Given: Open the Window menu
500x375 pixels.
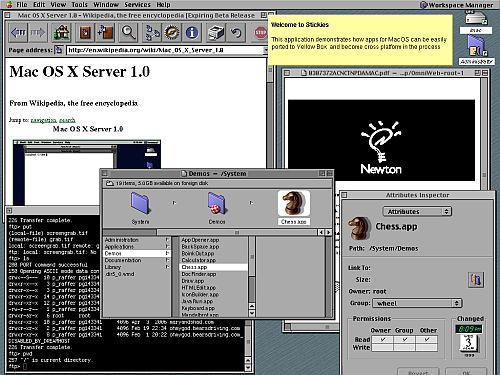Looking at the screenshot, I should 106,5.
